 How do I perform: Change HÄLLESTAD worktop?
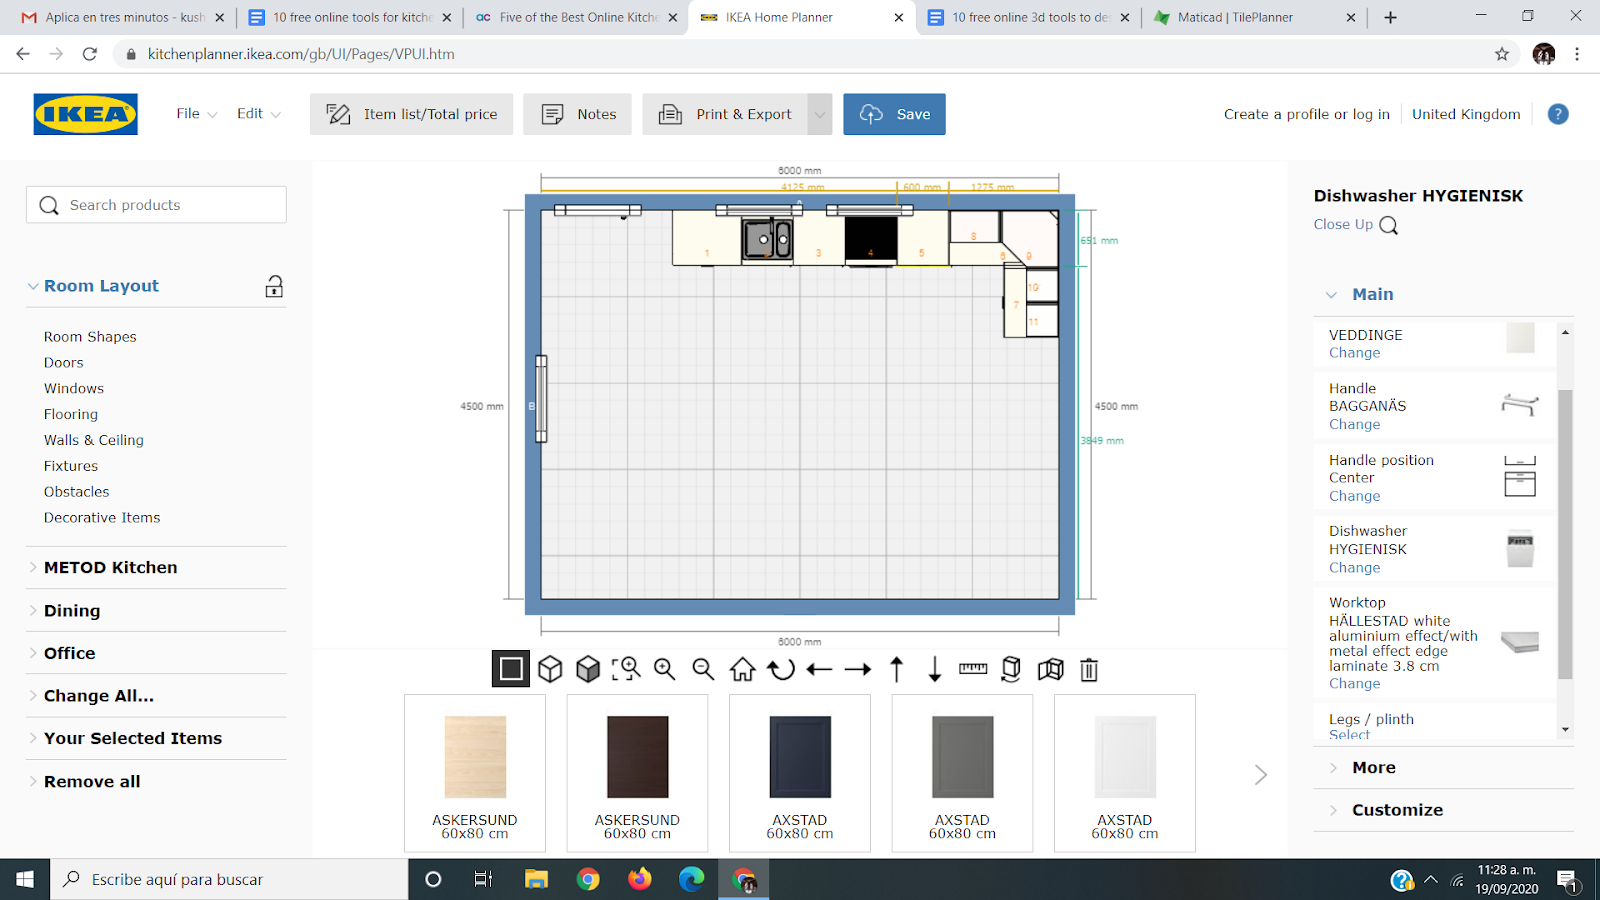1354,684
